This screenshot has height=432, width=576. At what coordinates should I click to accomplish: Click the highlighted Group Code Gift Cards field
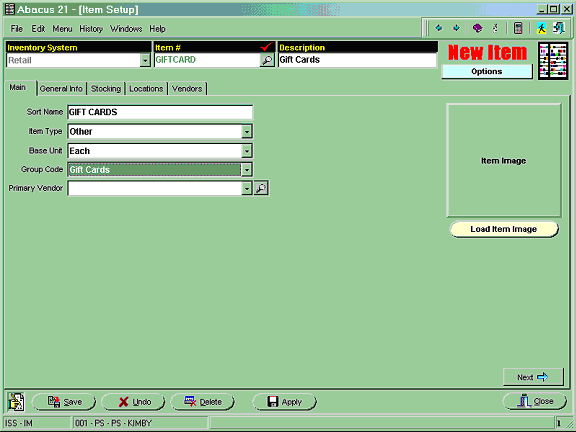155,170
